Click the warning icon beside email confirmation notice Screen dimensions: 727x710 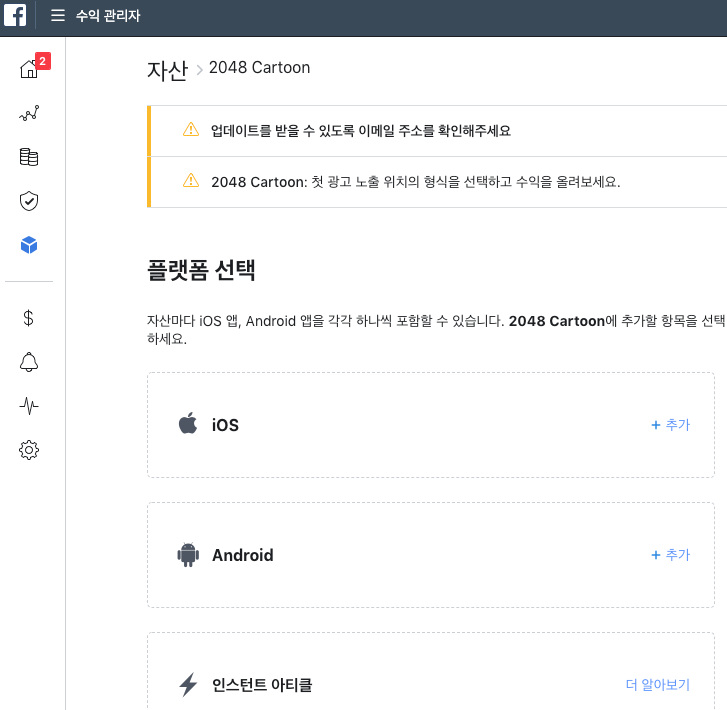click(191, 129)
